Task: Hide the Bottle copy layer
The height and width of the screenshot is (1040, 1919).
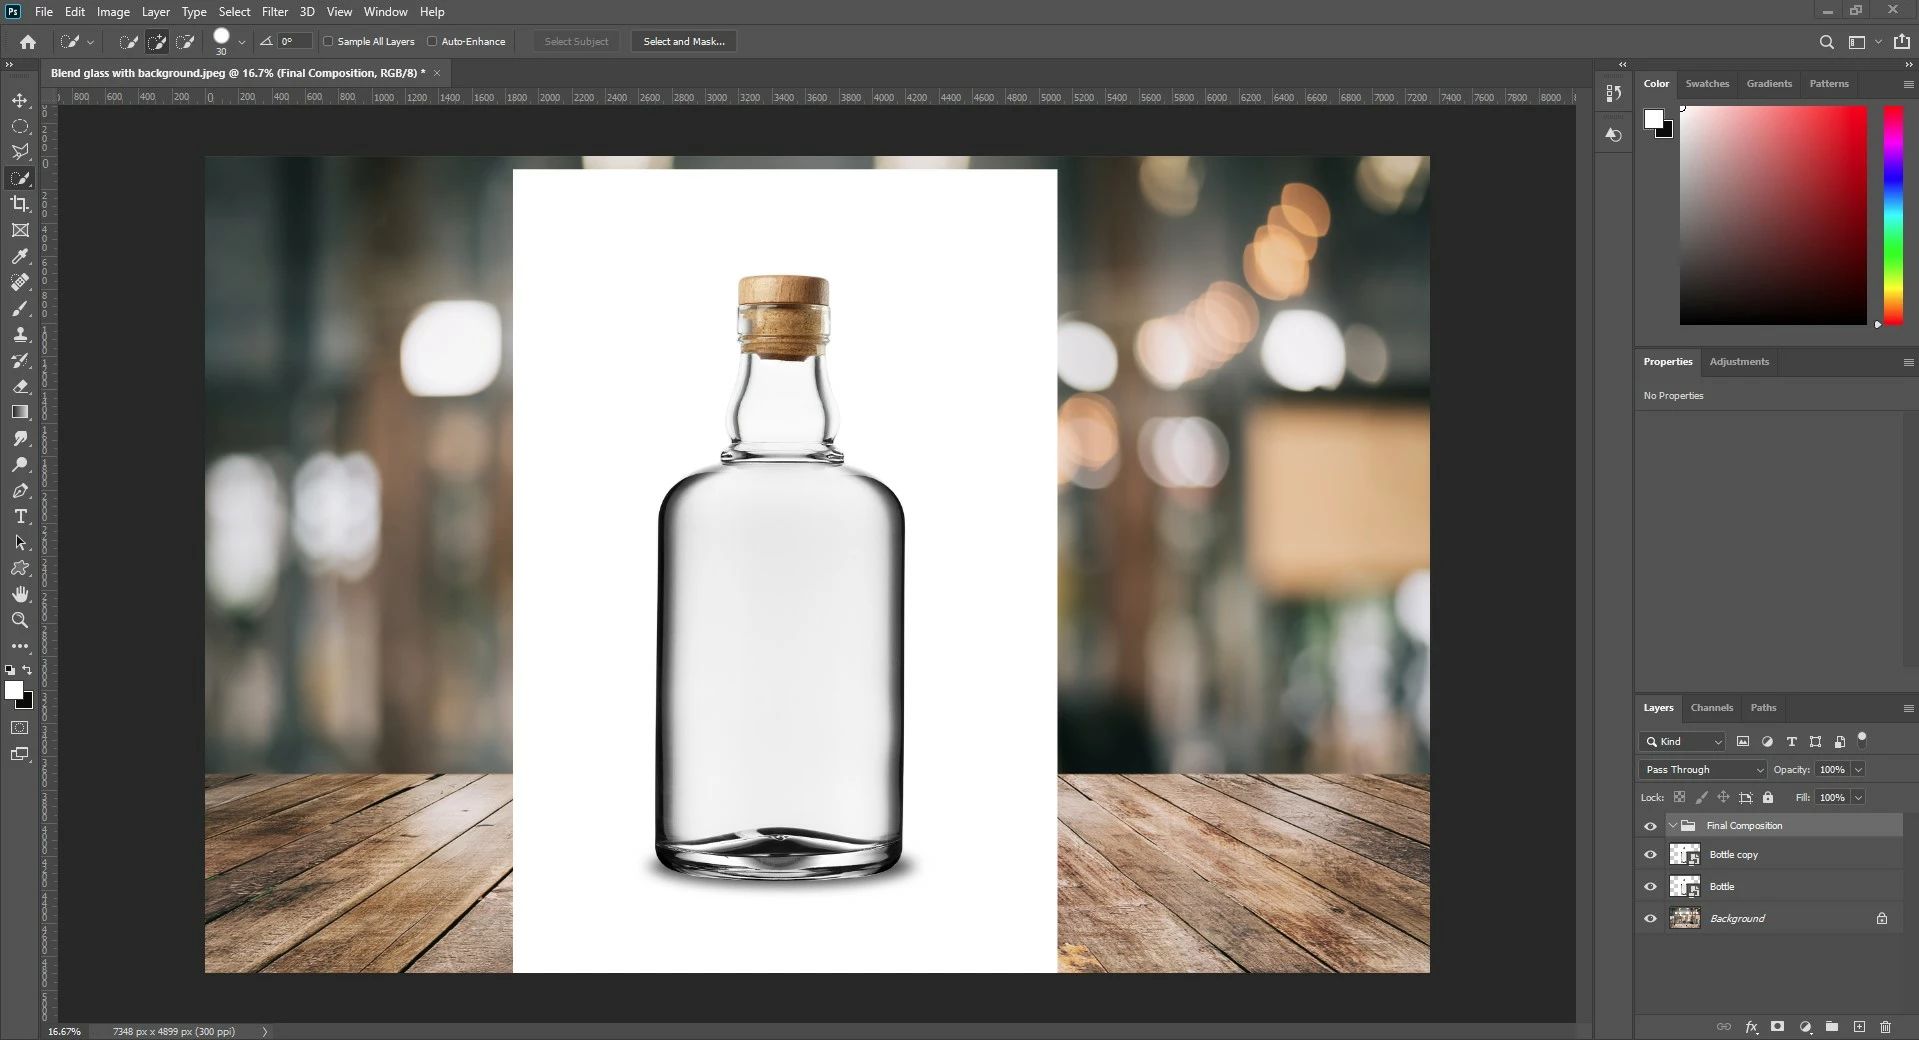Action: click(1650, 855)
